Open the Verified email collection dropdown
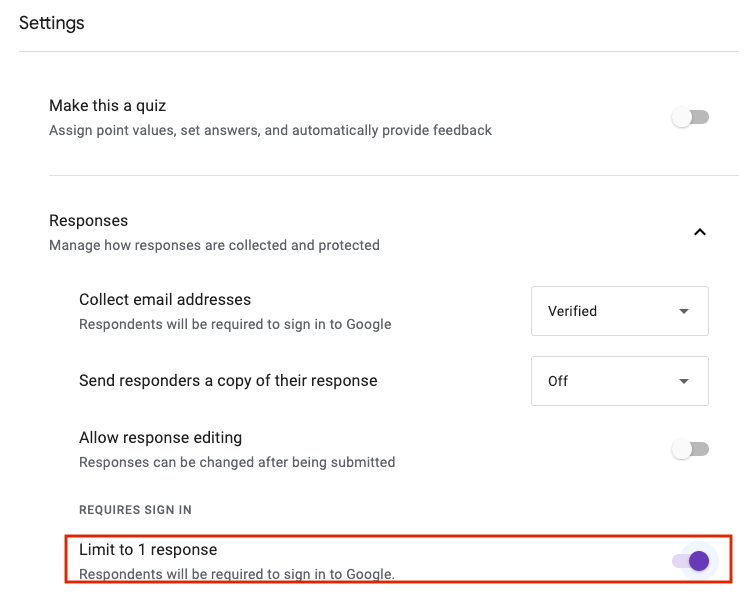This screenshot has width=752, height=612. click(x=619, y=311)
